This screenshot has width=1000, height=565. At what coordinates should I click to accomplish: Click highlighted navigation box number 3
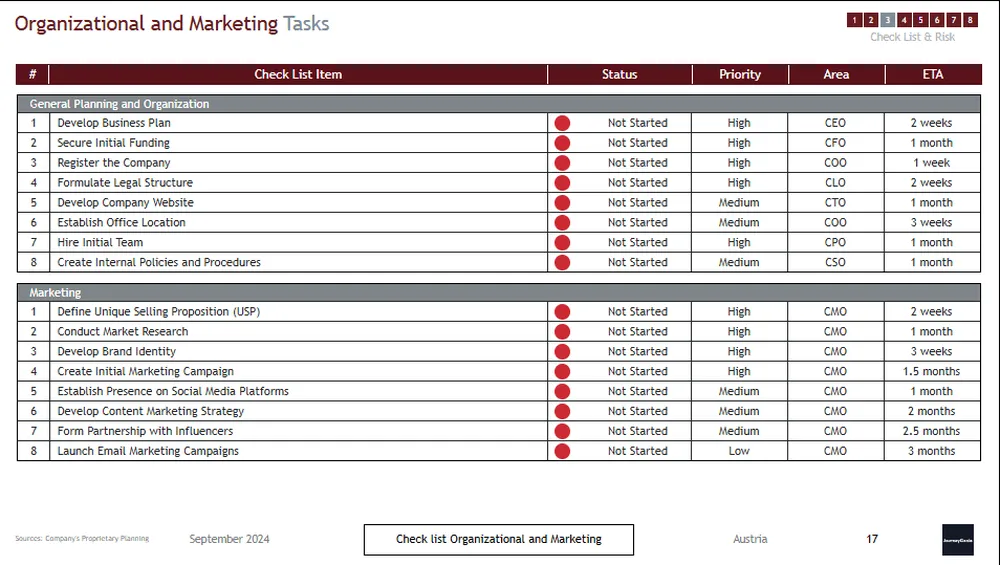(887, 20)
